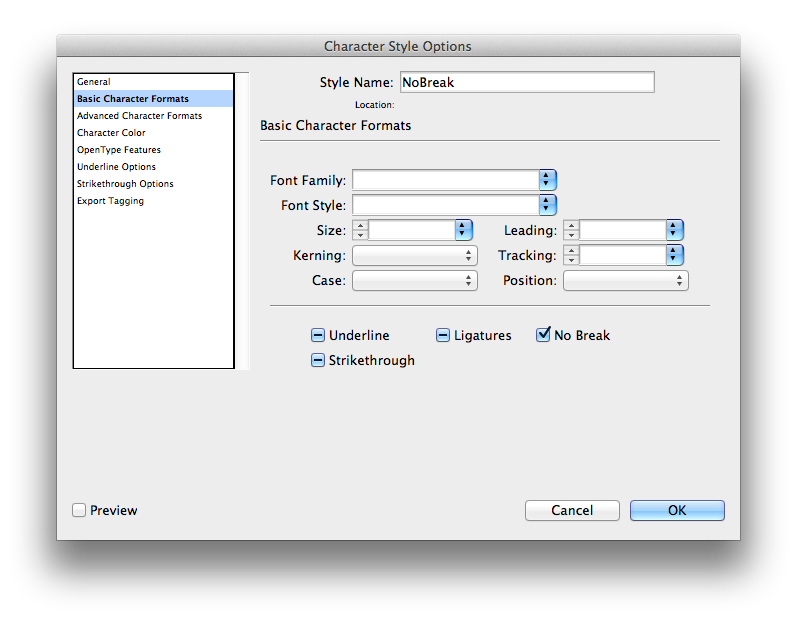This screenshot has width=797, height=619.
Task: Toggle the Ligatures checkbox
Action: pyautogui.click(x=443, y=336)
